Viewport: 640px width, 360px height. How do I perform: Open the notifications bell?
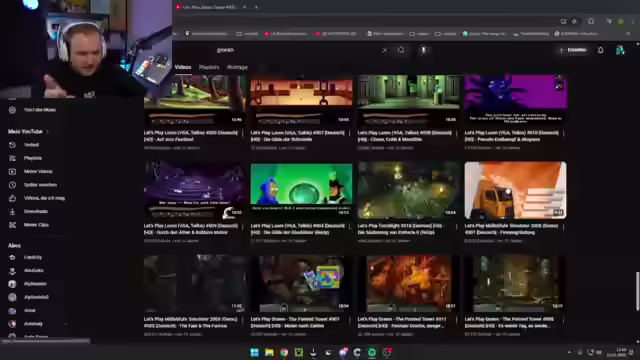600,50
